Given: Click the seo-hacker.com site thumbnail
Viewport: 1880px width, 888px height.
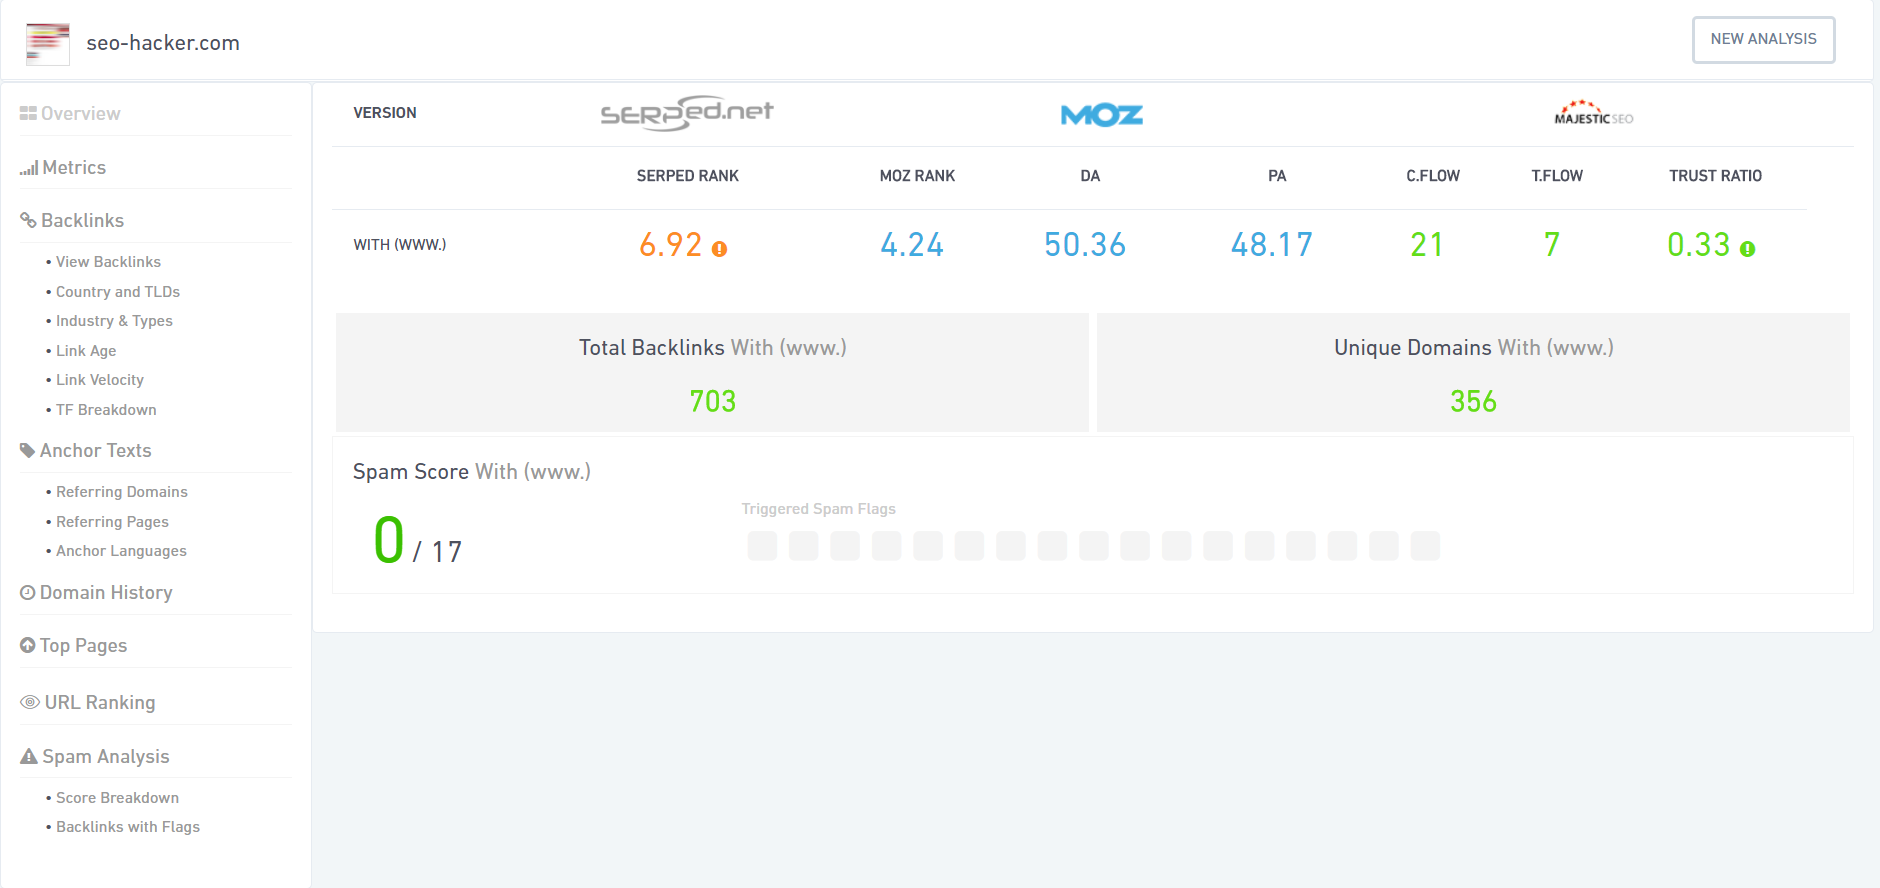Looking at the screenshot, I should pyautogui.click(x=48, y=44).
